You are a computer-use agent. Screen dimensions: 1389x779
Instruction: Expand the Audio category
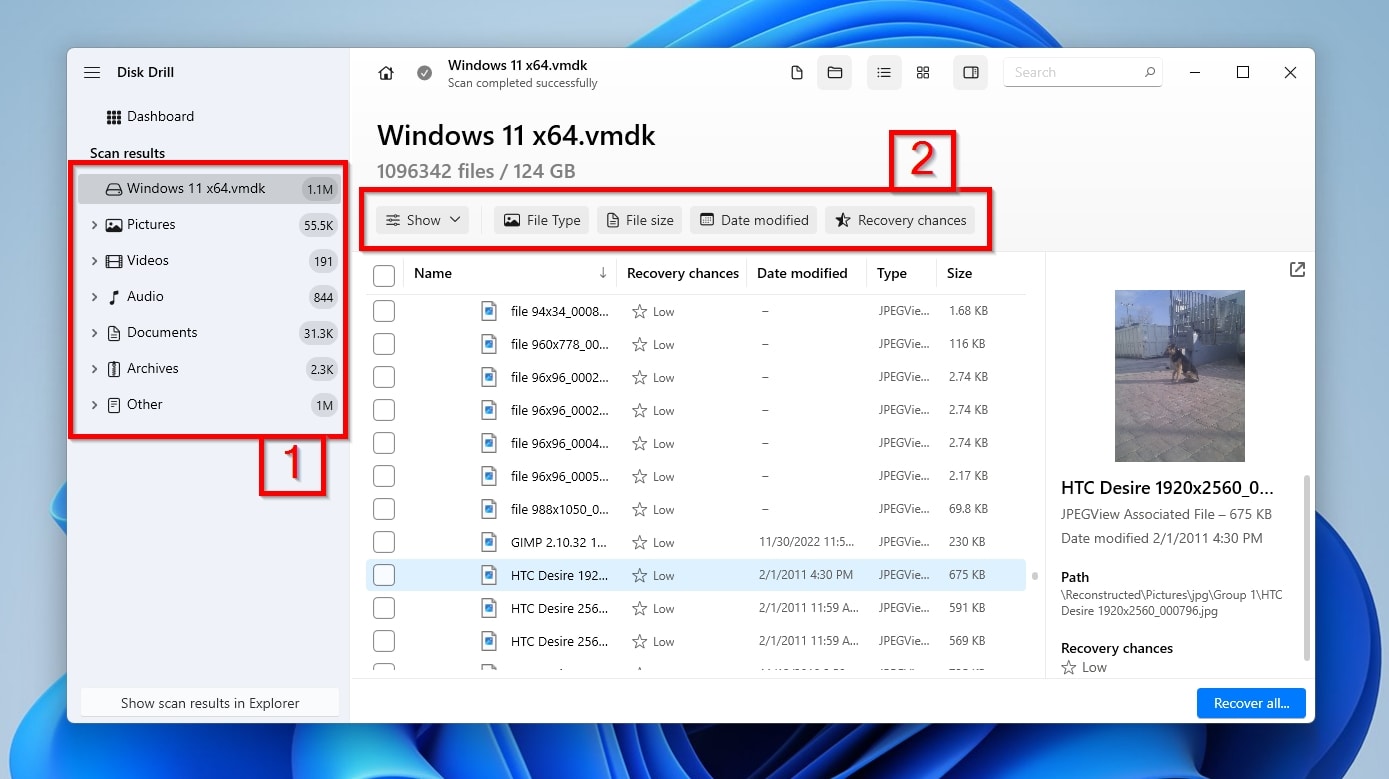94,297
